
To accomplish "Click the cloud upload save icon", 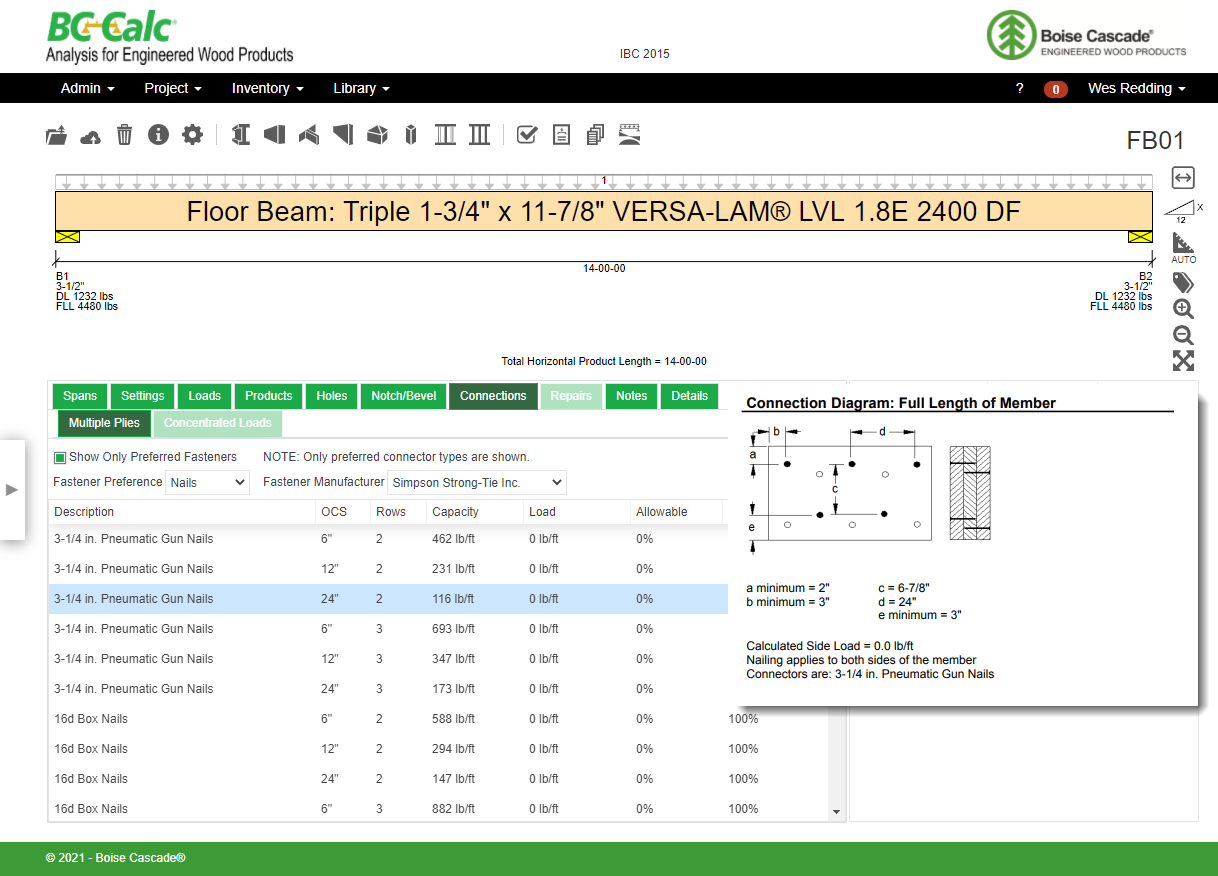I will 91,135.
